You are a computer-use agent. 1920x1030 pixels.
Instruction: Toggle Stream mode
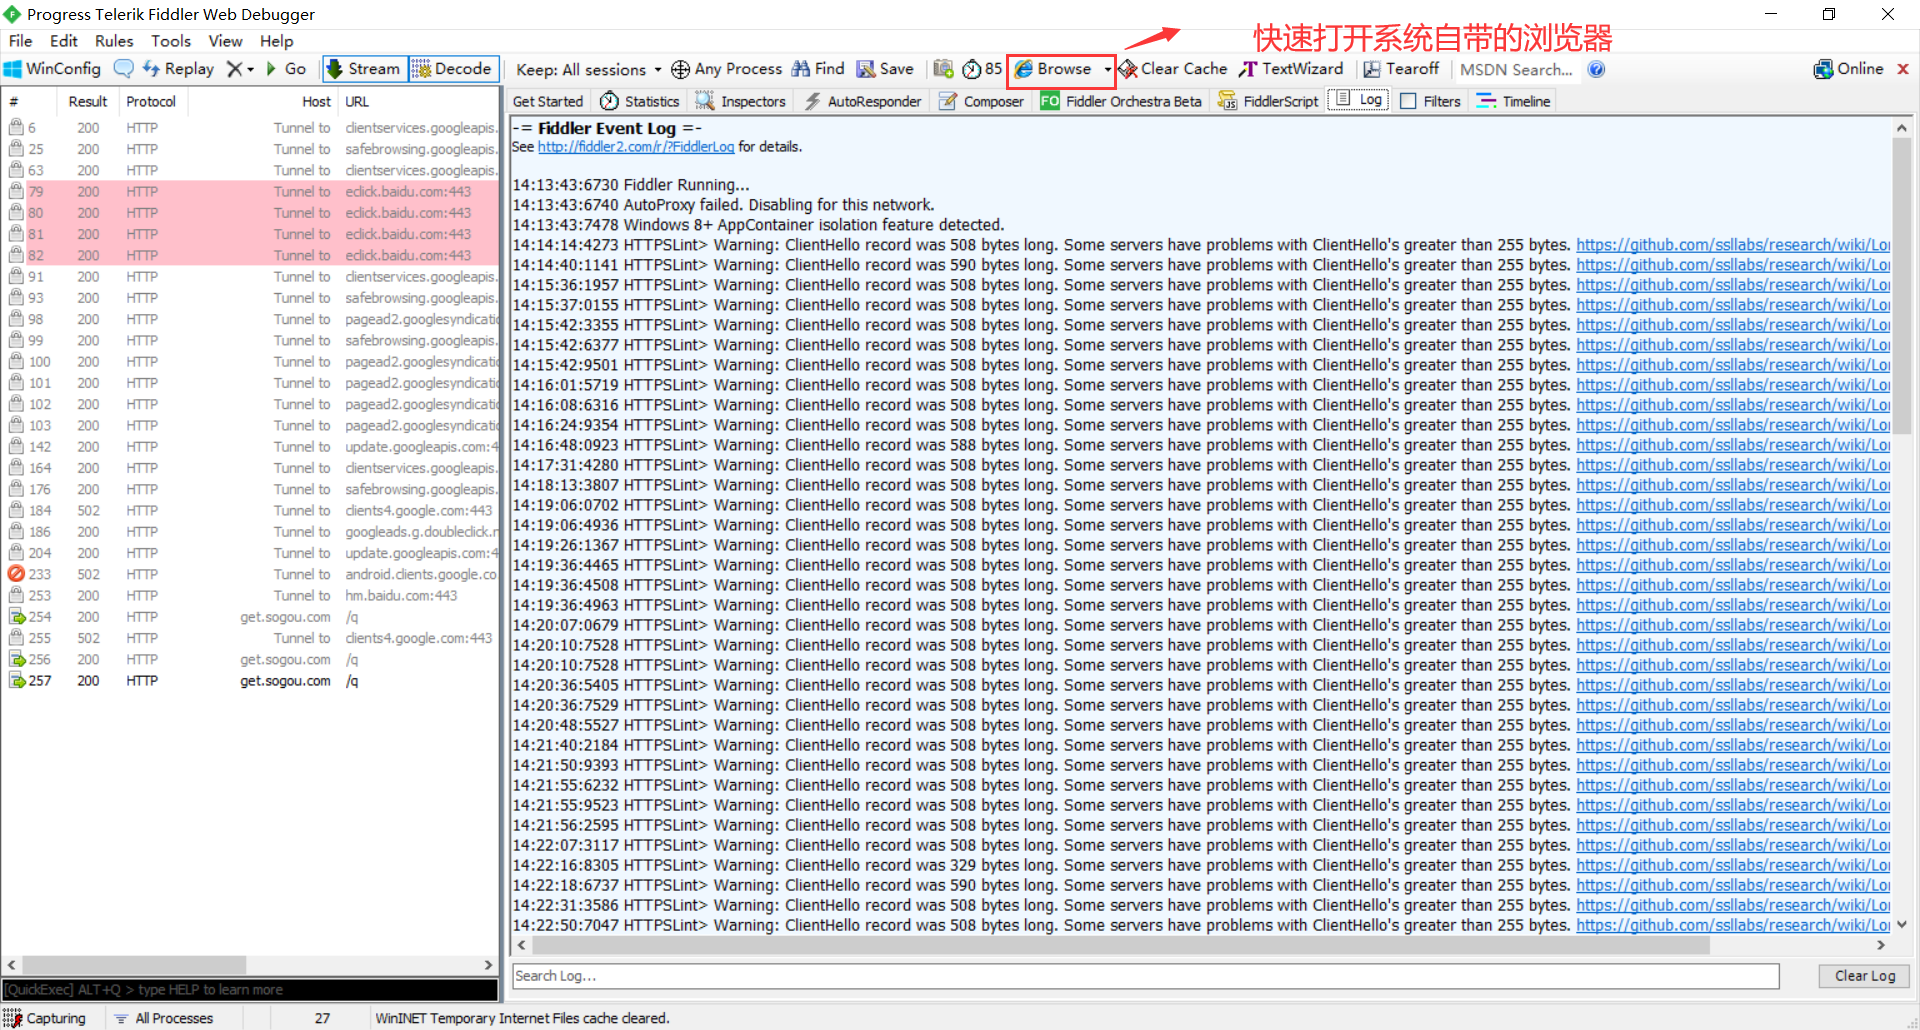tap(364, 69)
